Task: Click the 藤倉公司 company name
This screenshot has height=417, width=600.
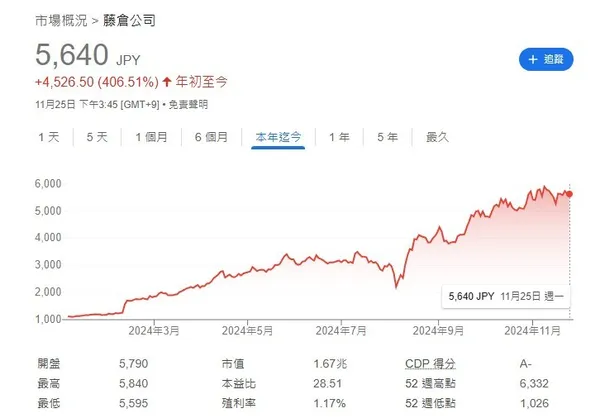Action: click(x=129, y=20)
